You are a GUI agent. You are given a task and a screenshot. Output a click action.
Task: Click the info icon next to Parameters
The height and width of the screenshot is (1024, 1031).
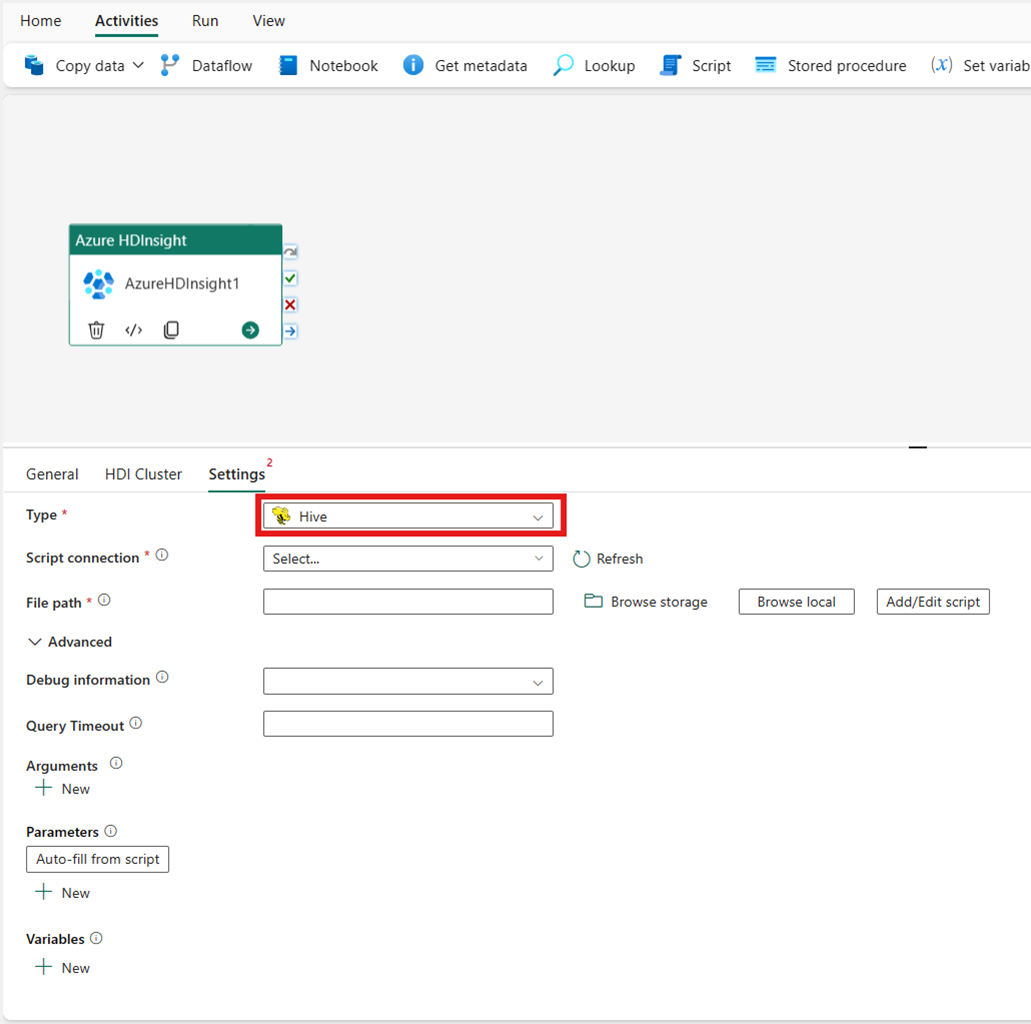110,831
